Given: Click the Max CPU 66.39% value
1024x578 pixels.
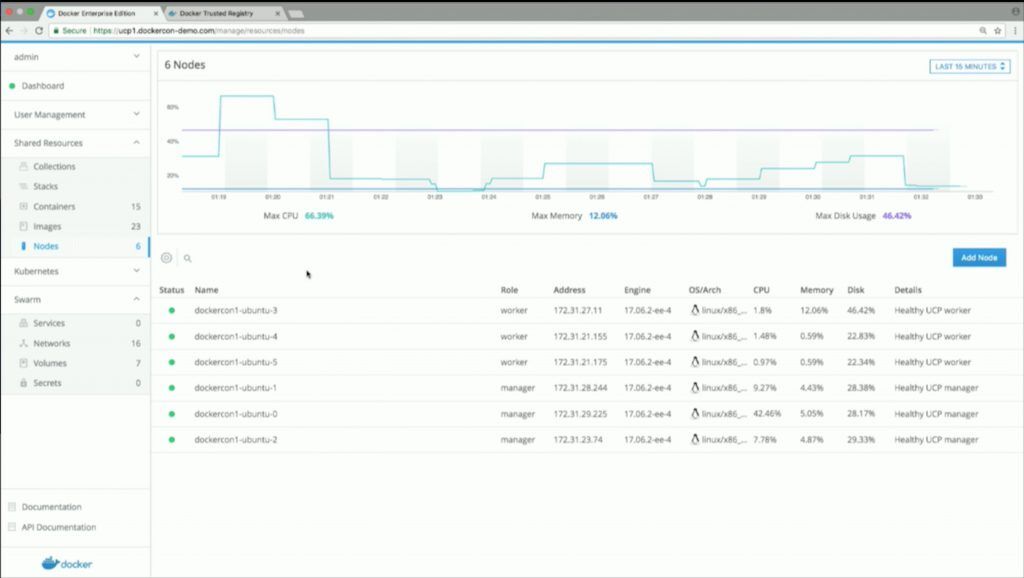Looking at the screenshot, I should (319, 216).
